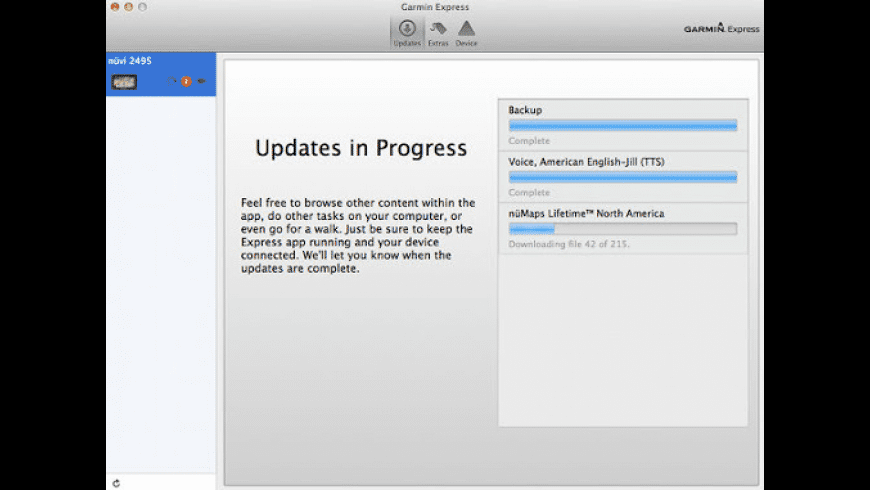Click the dark device status icon

pyautogui.click(x=201, y=82)
